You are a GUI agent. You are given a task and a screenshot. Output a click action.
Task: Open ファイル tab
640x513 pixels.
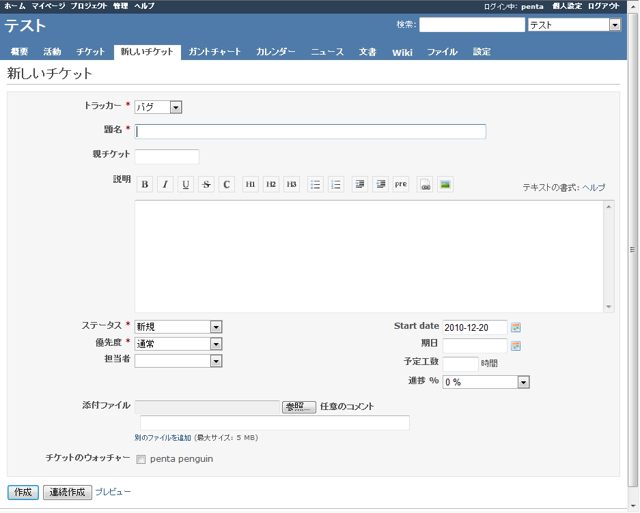(x=442, y=52)
